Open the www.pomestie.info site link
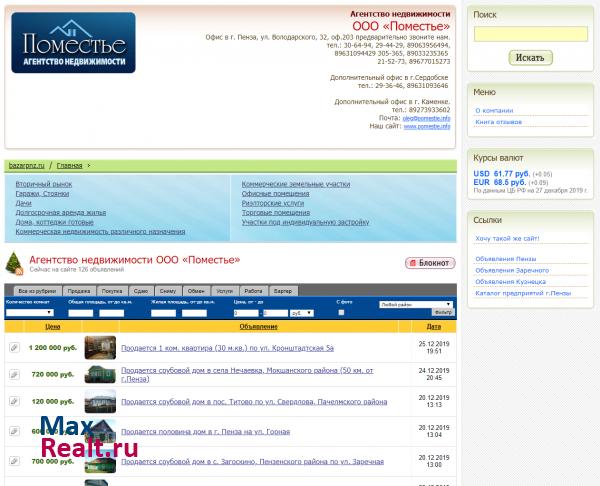Viewport: 600px width, 486px height. [x=427, y=126]
